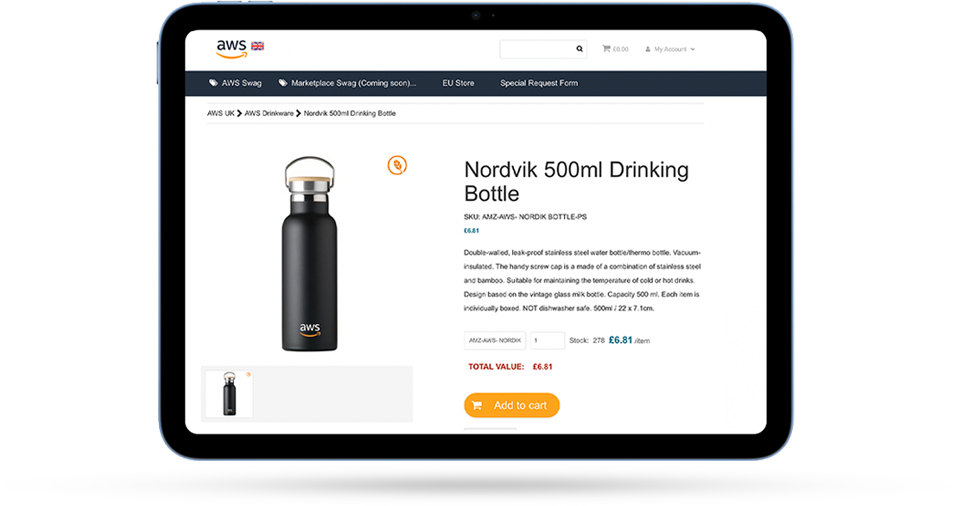This screenshot has width=956, height=506.
Task: Click the orange eco badge on product image
Action: [397, 165]
